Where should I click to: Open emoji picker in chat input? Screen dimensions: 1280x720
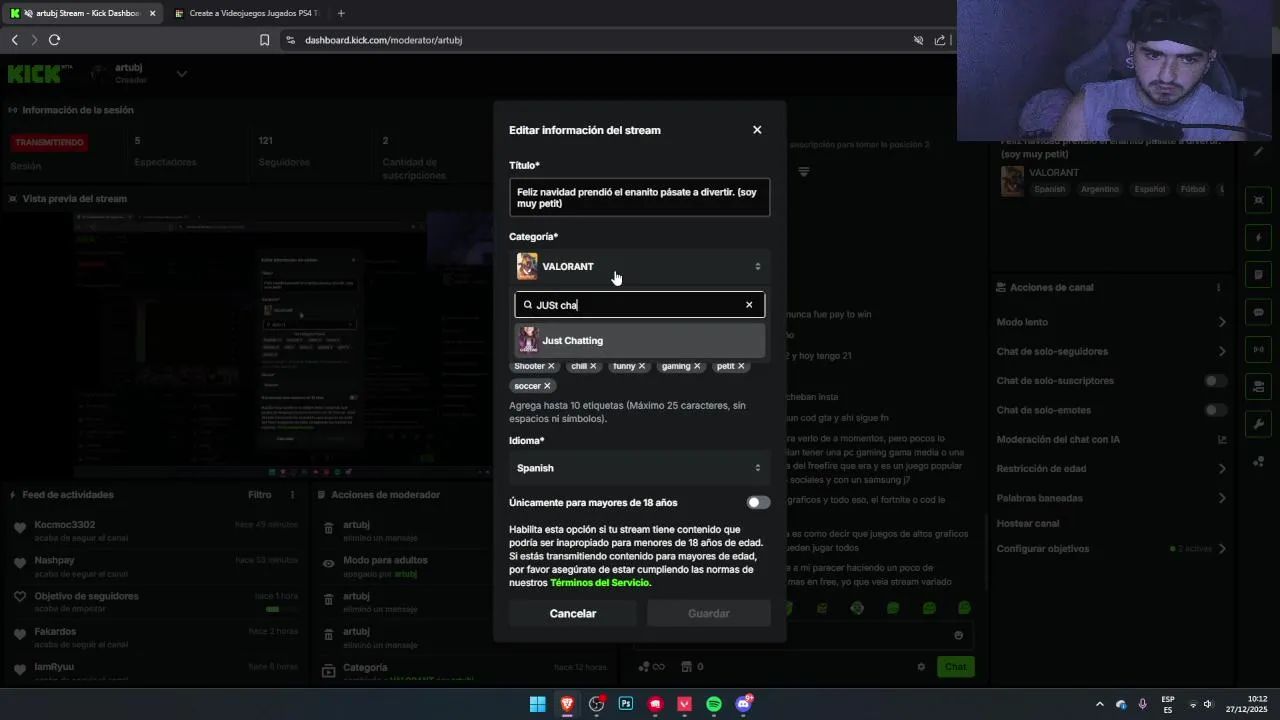click(x=959, y=635)
